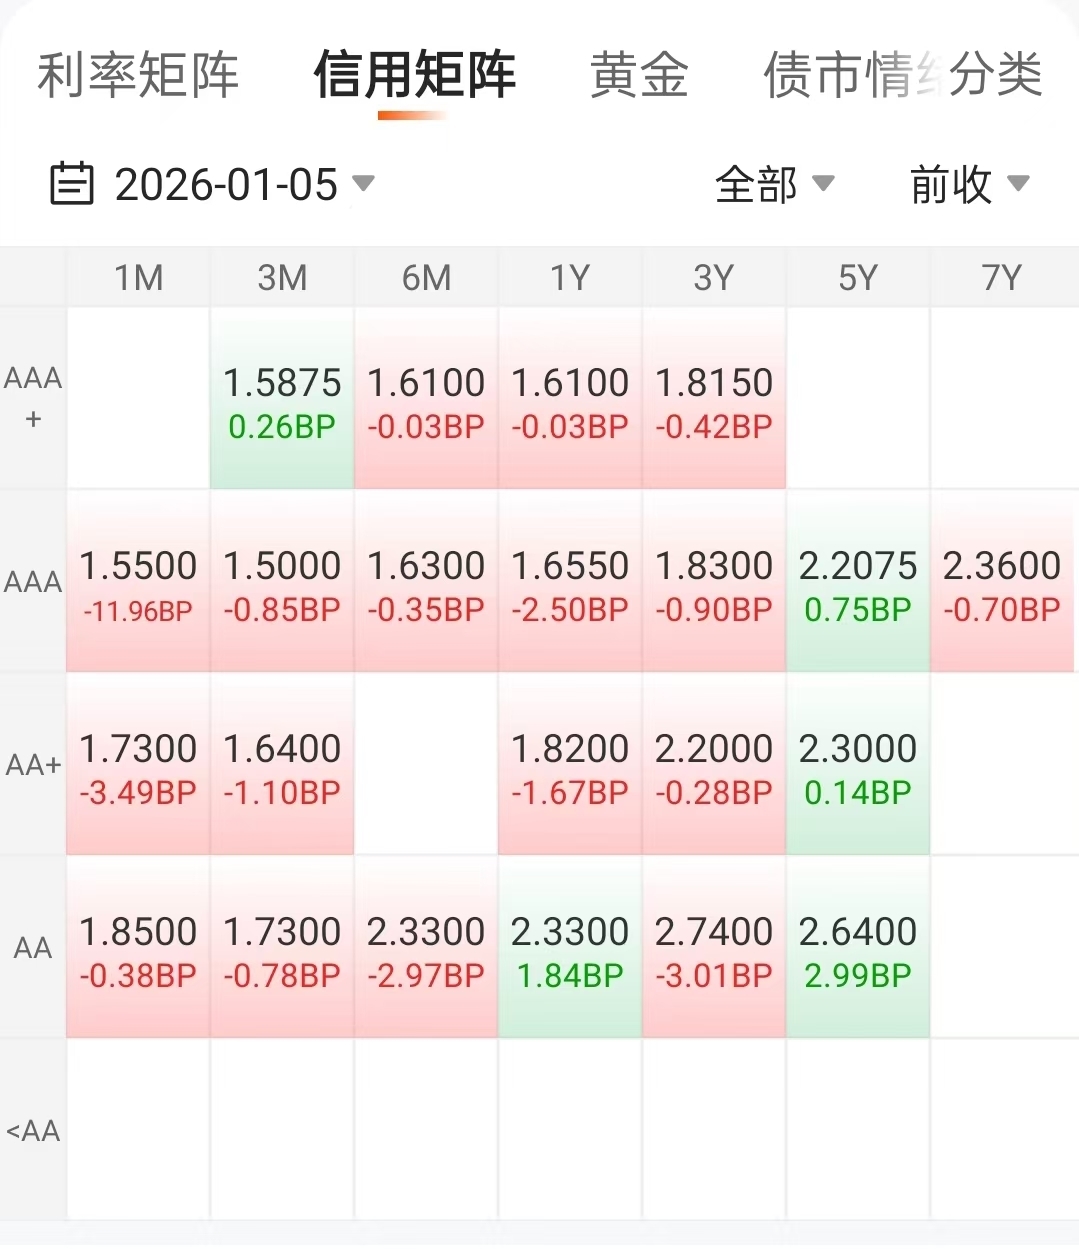Select the AAA+ row label

click(33, 398)
